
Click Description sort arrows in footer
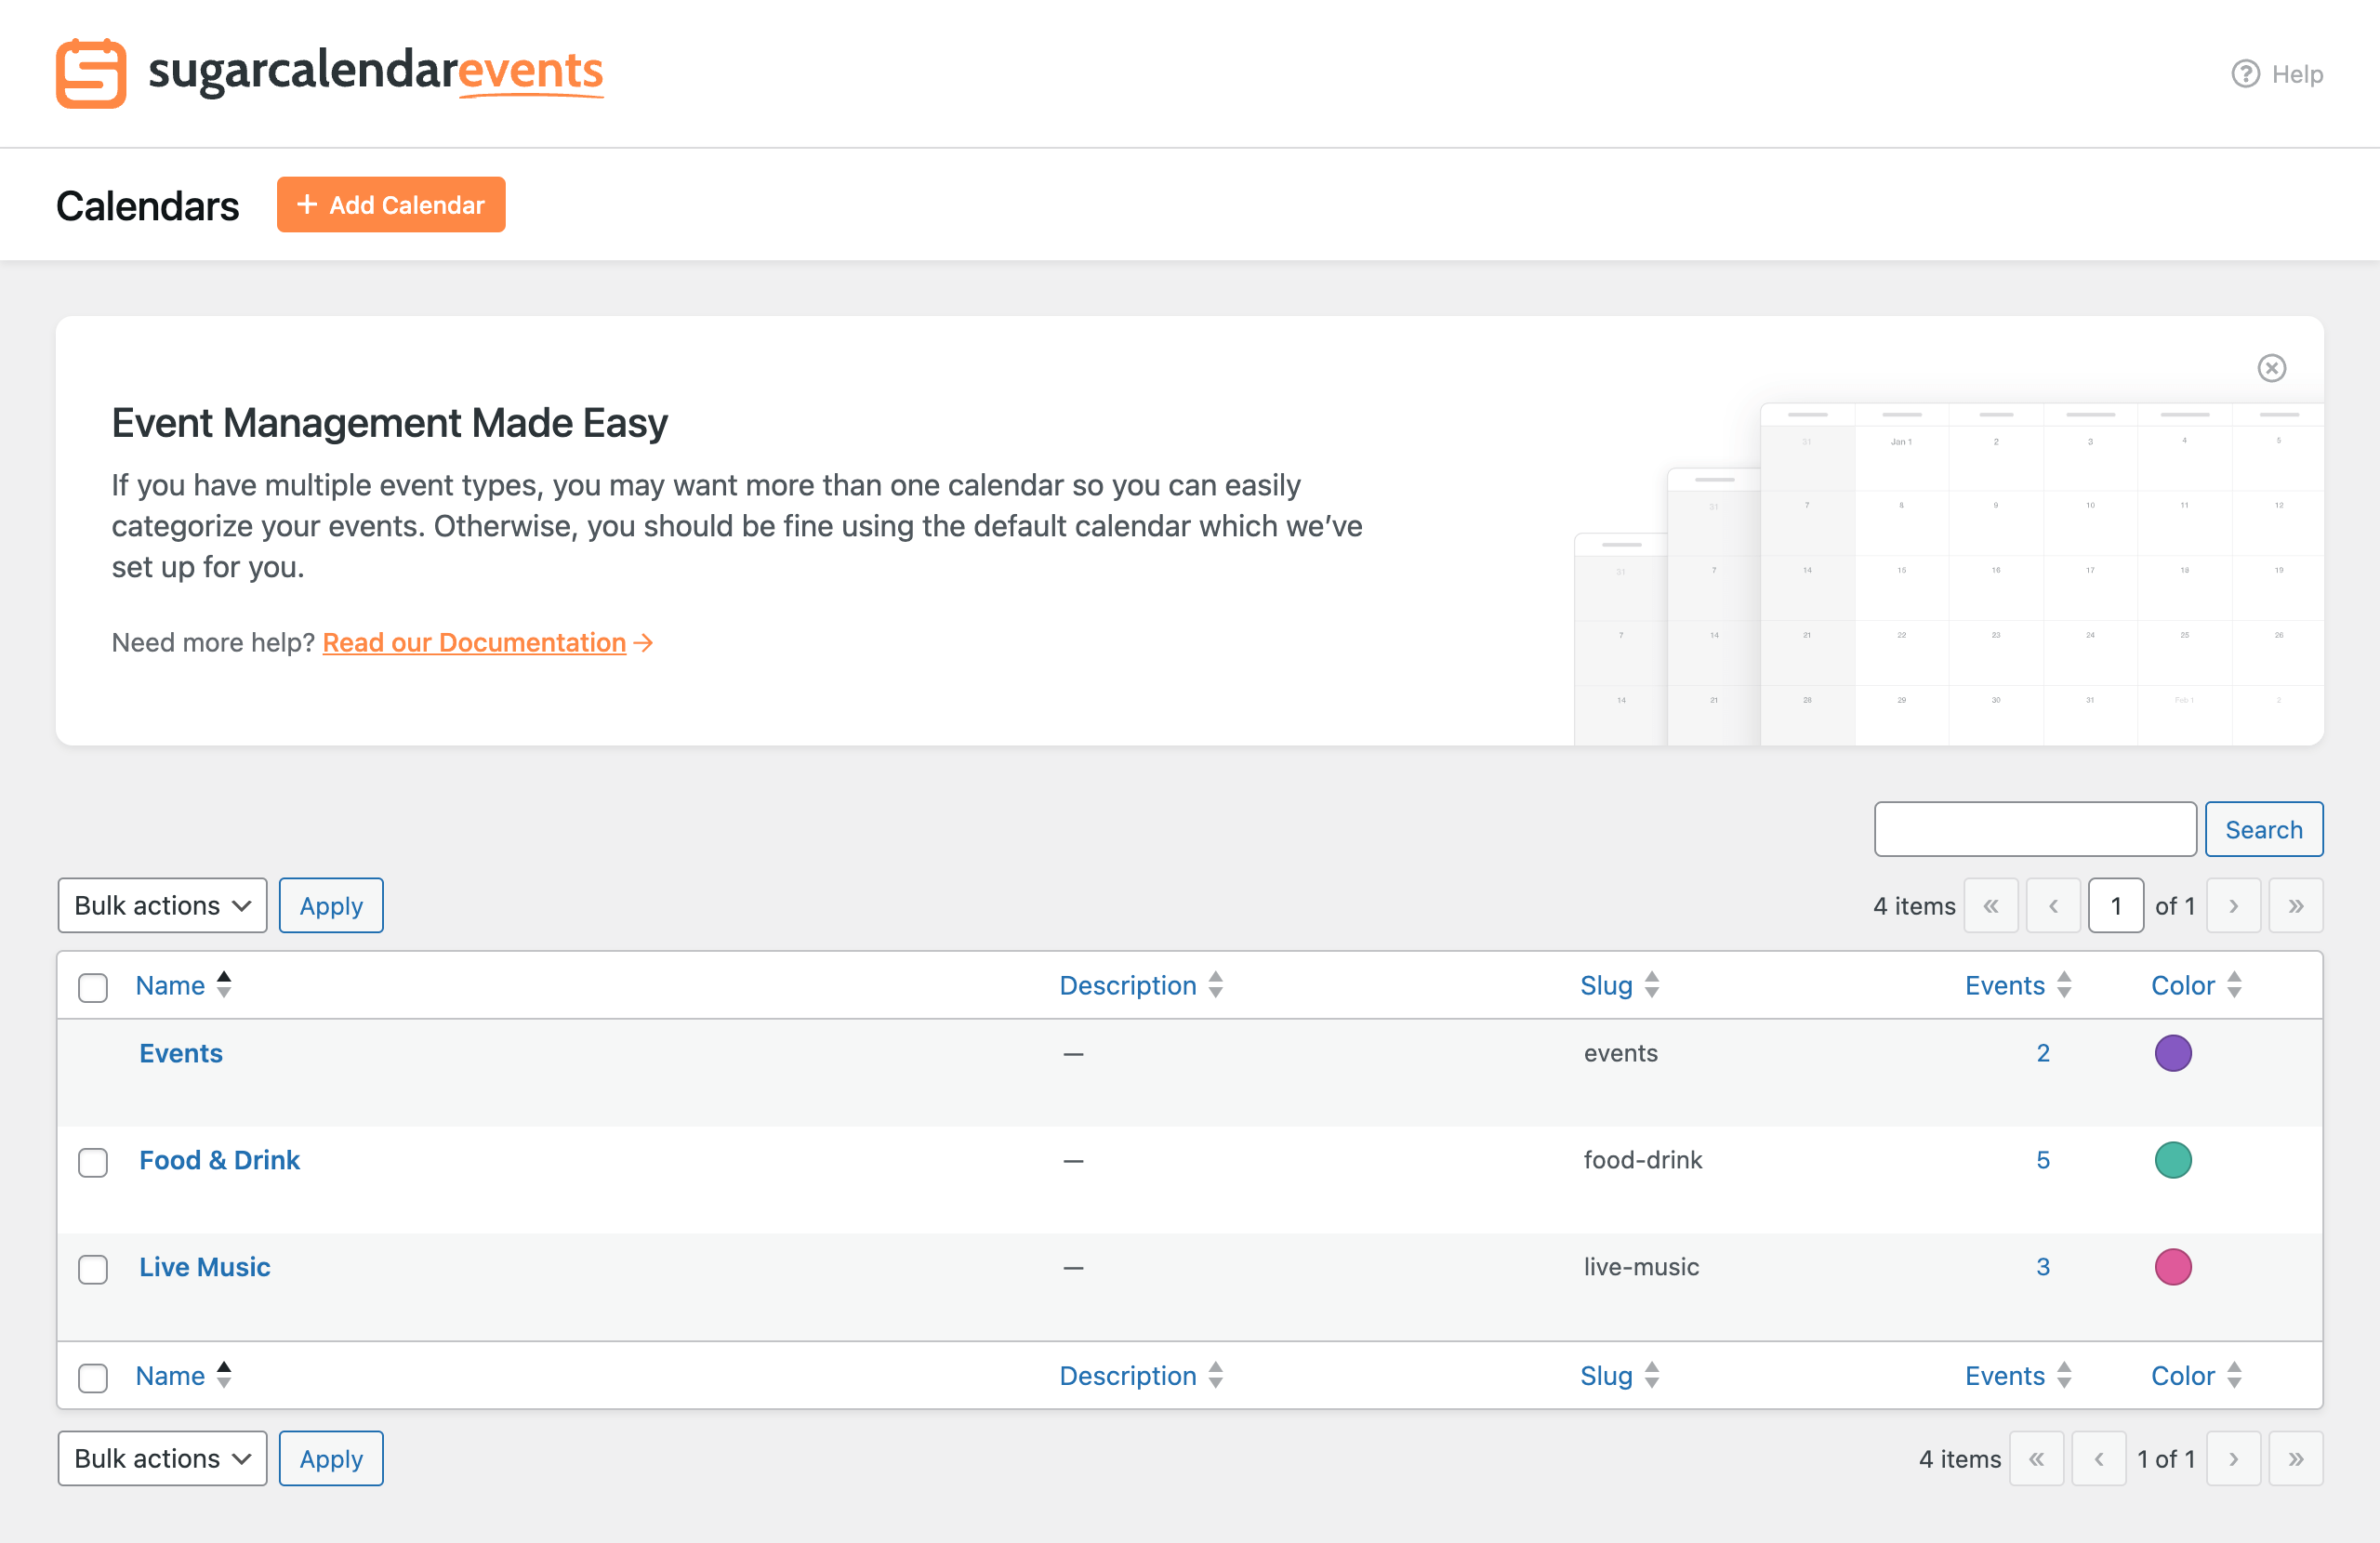[x=1215, y=1375]
